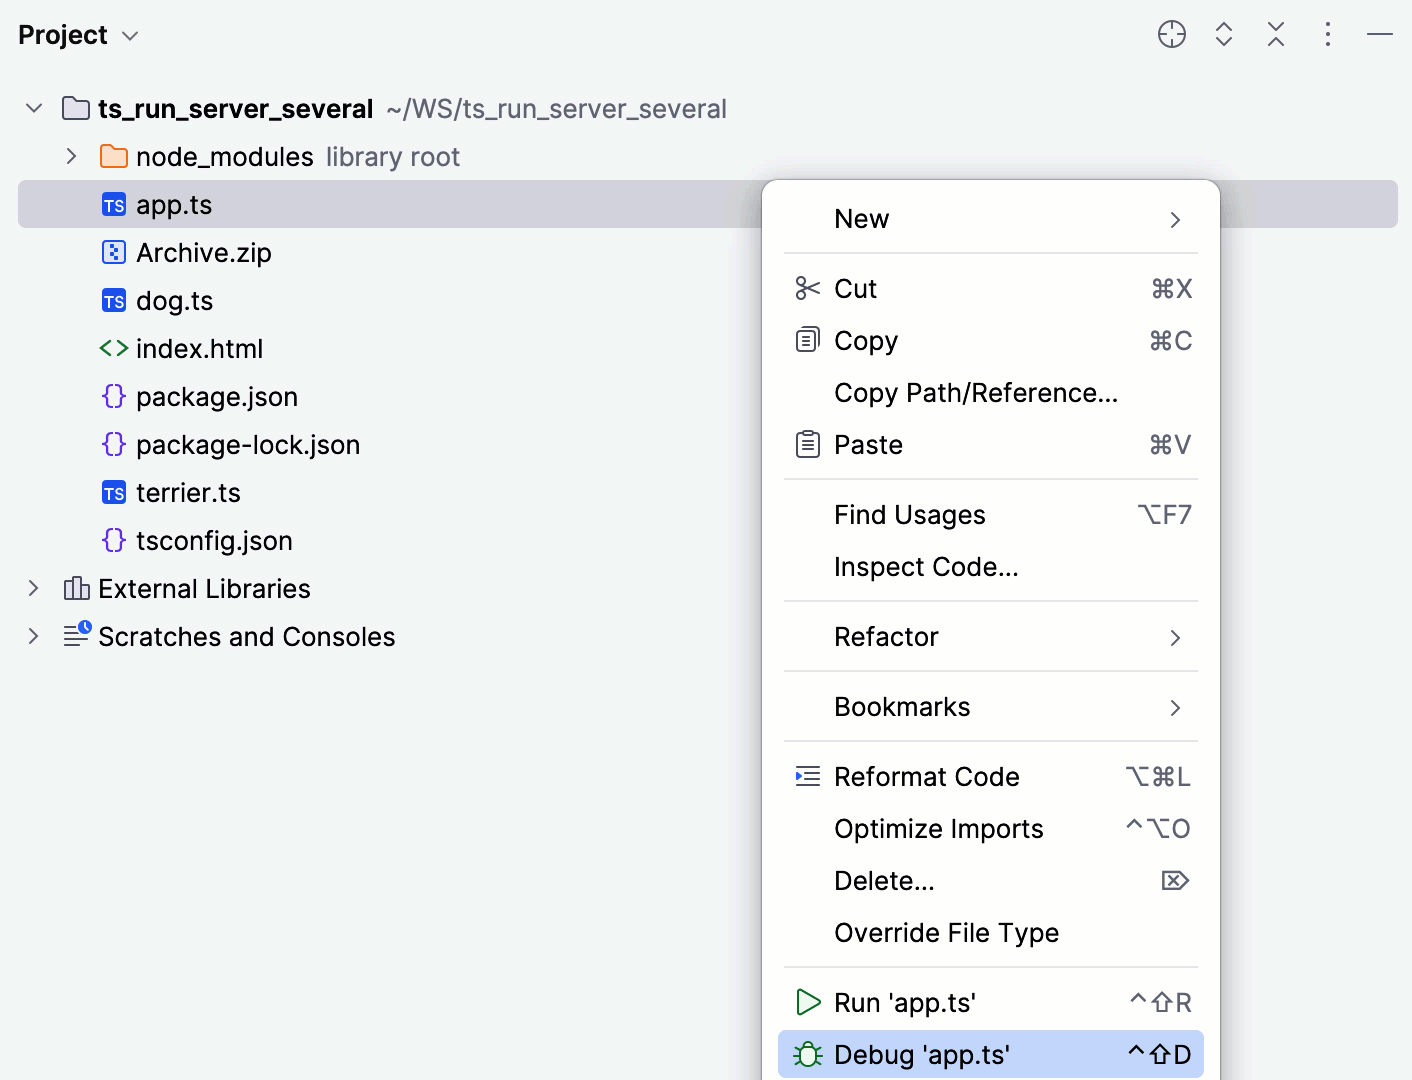This screenshot has width=1412, height=1080.
Task: Click the Collapse All toolbar icon
Action: click(1275, 33)
